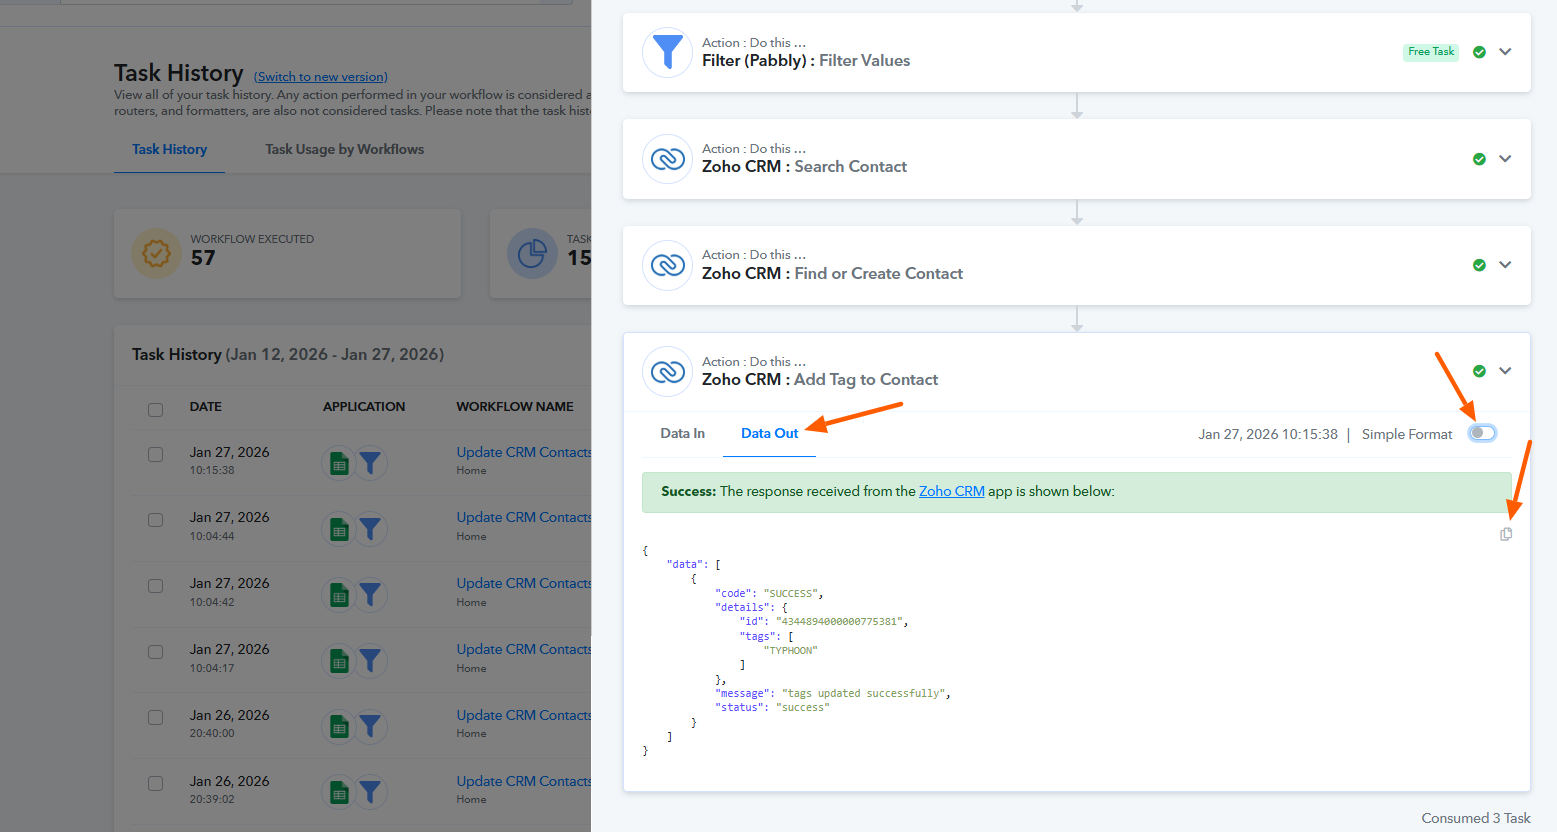Image resolution: width=1557 pixels, height=832 pixels.
Task: Expand the Search Contact step chevron
Action: pyautogui.click(x=1505, y=159)
